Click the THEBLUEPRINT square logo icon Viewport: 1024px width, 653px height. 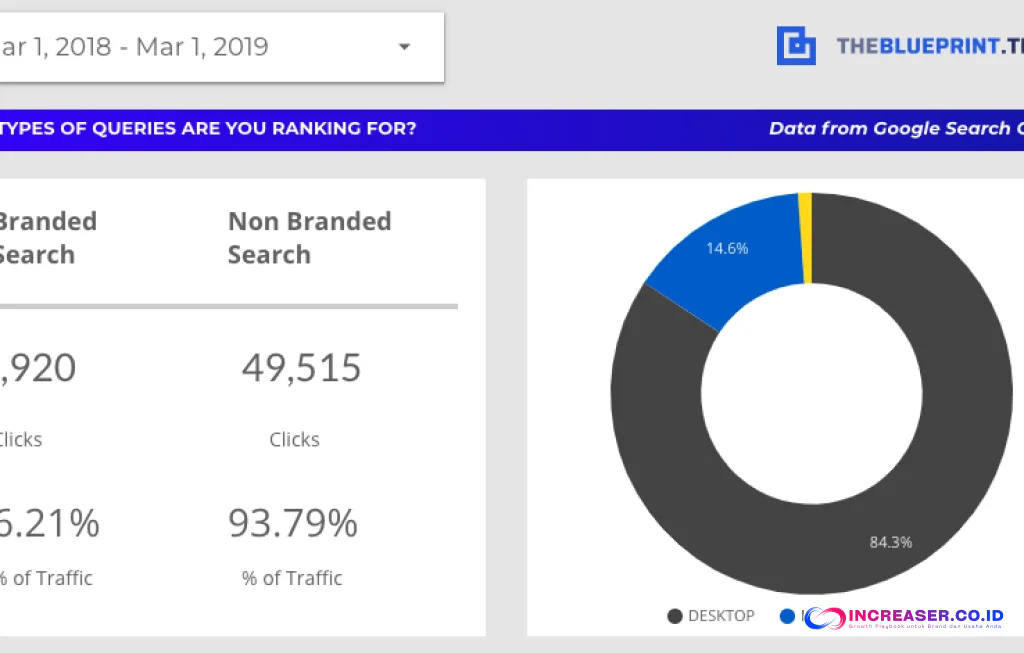click(795, 44)
